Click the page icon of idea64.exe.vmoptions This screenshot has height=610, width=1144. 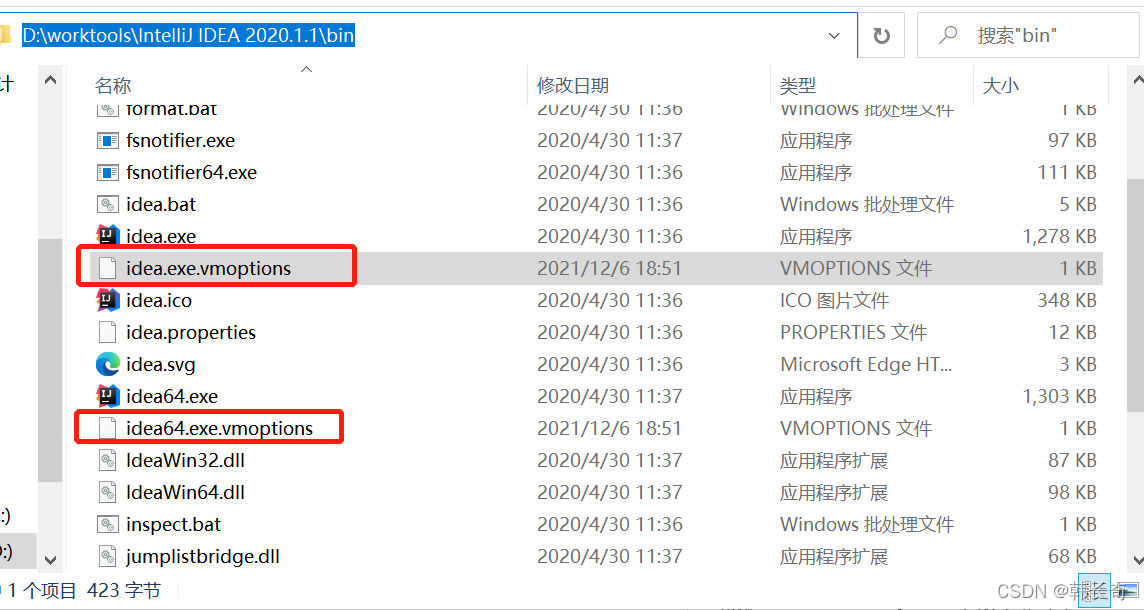point(108,428)
